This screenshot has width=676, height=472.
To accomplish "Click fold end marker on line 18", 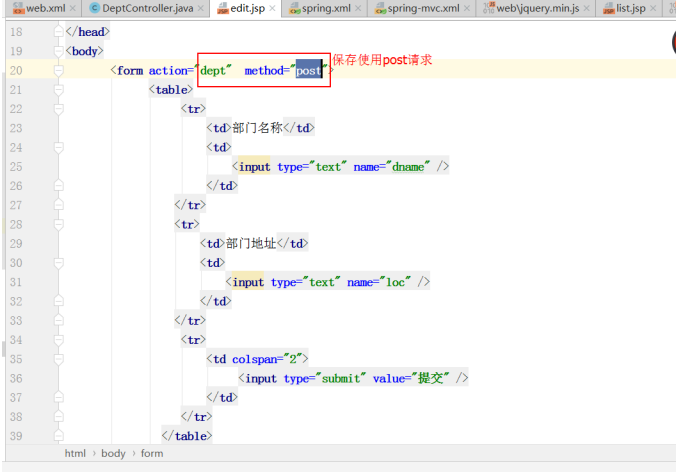I will (59, 32).
